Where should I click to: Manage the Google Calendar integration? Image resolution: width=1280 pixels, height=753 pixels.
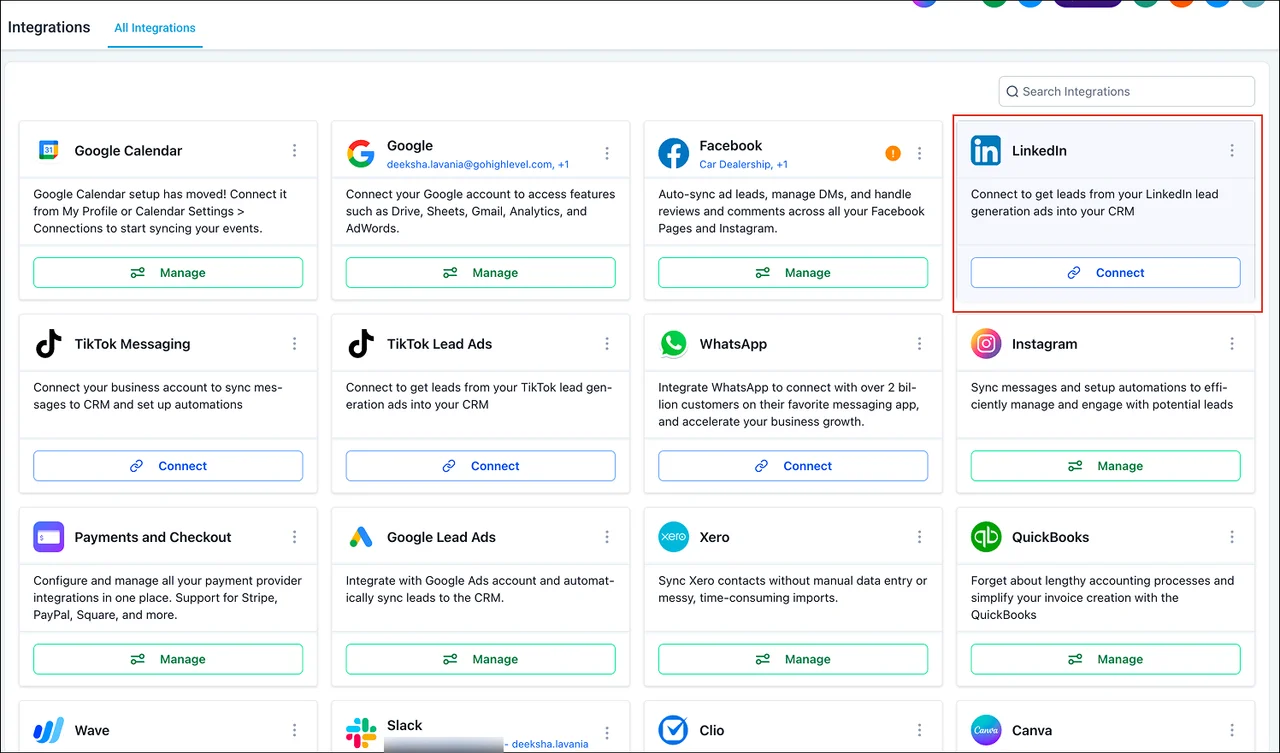point(168,273)
